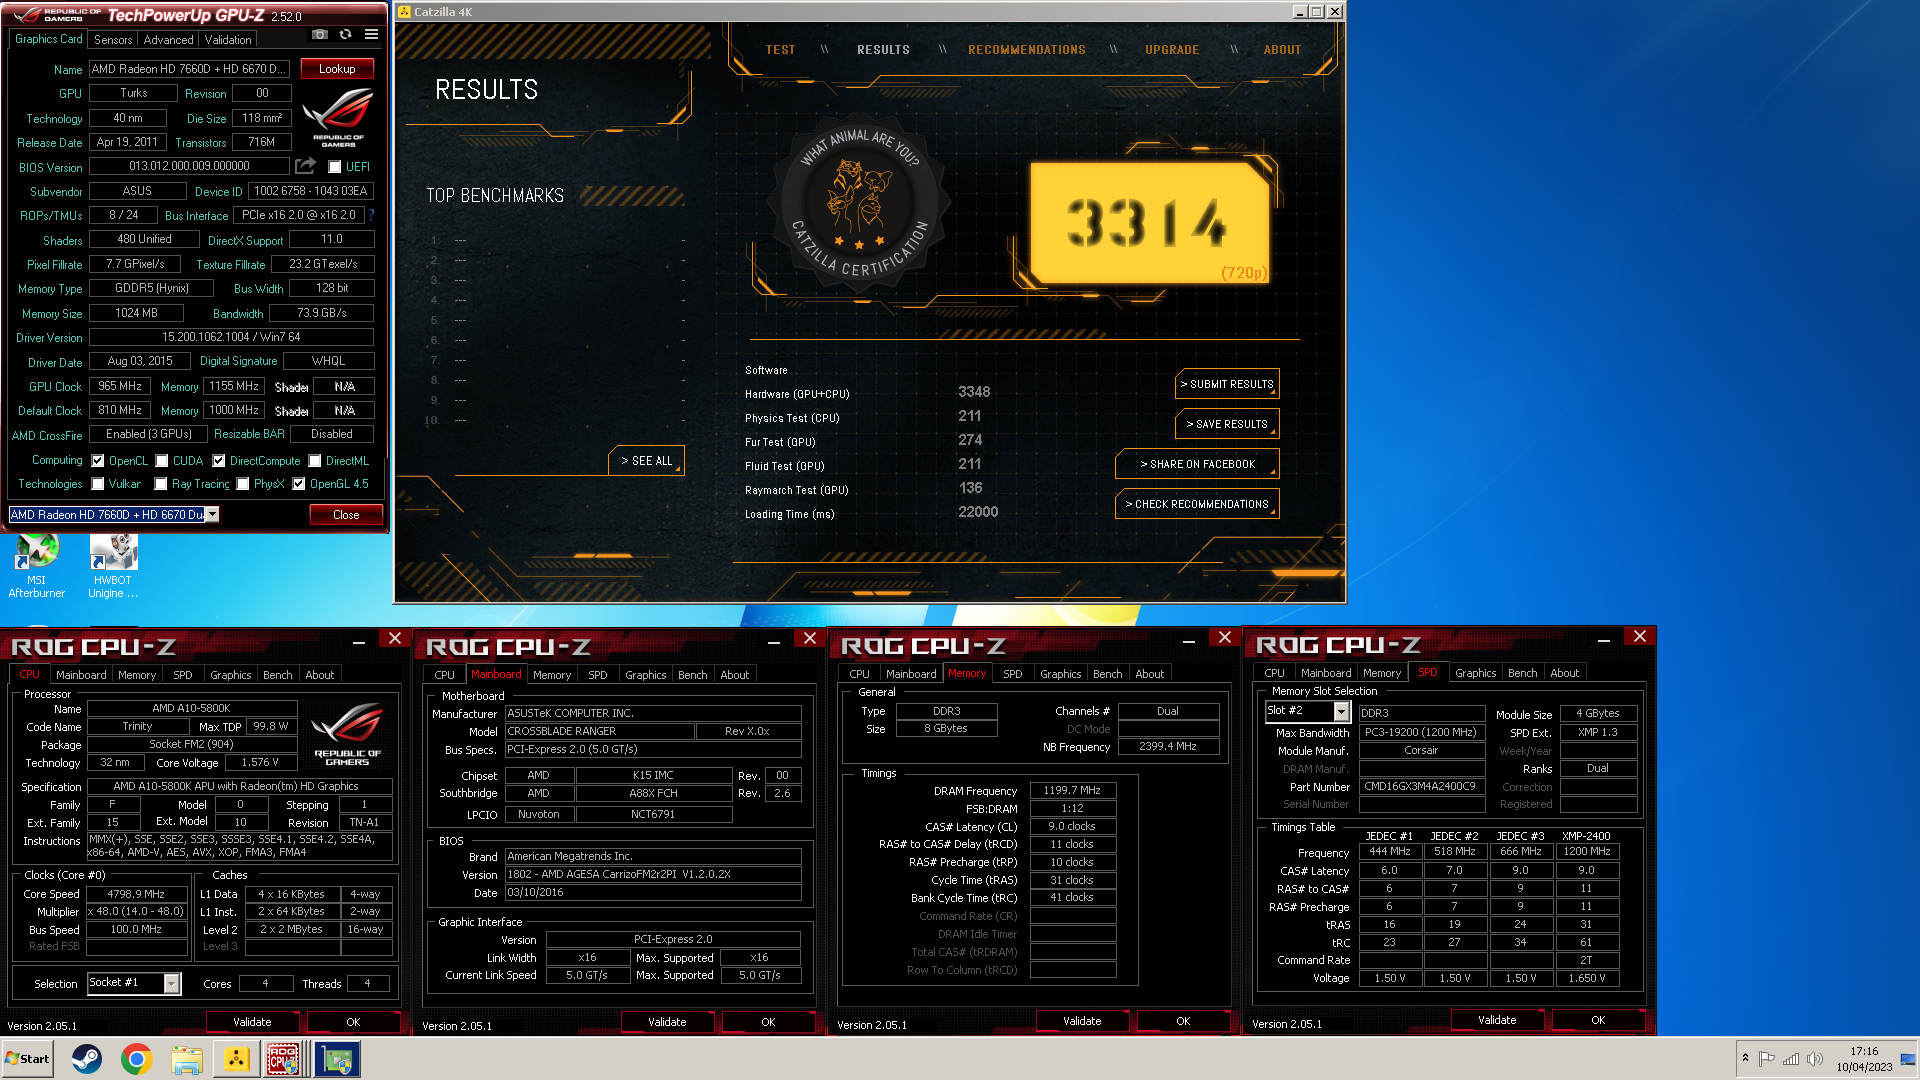The width and height of the screenshot is (1920, 1080).
Task: Click the taskbar clock
Action: click(x=1864, y=1059)
